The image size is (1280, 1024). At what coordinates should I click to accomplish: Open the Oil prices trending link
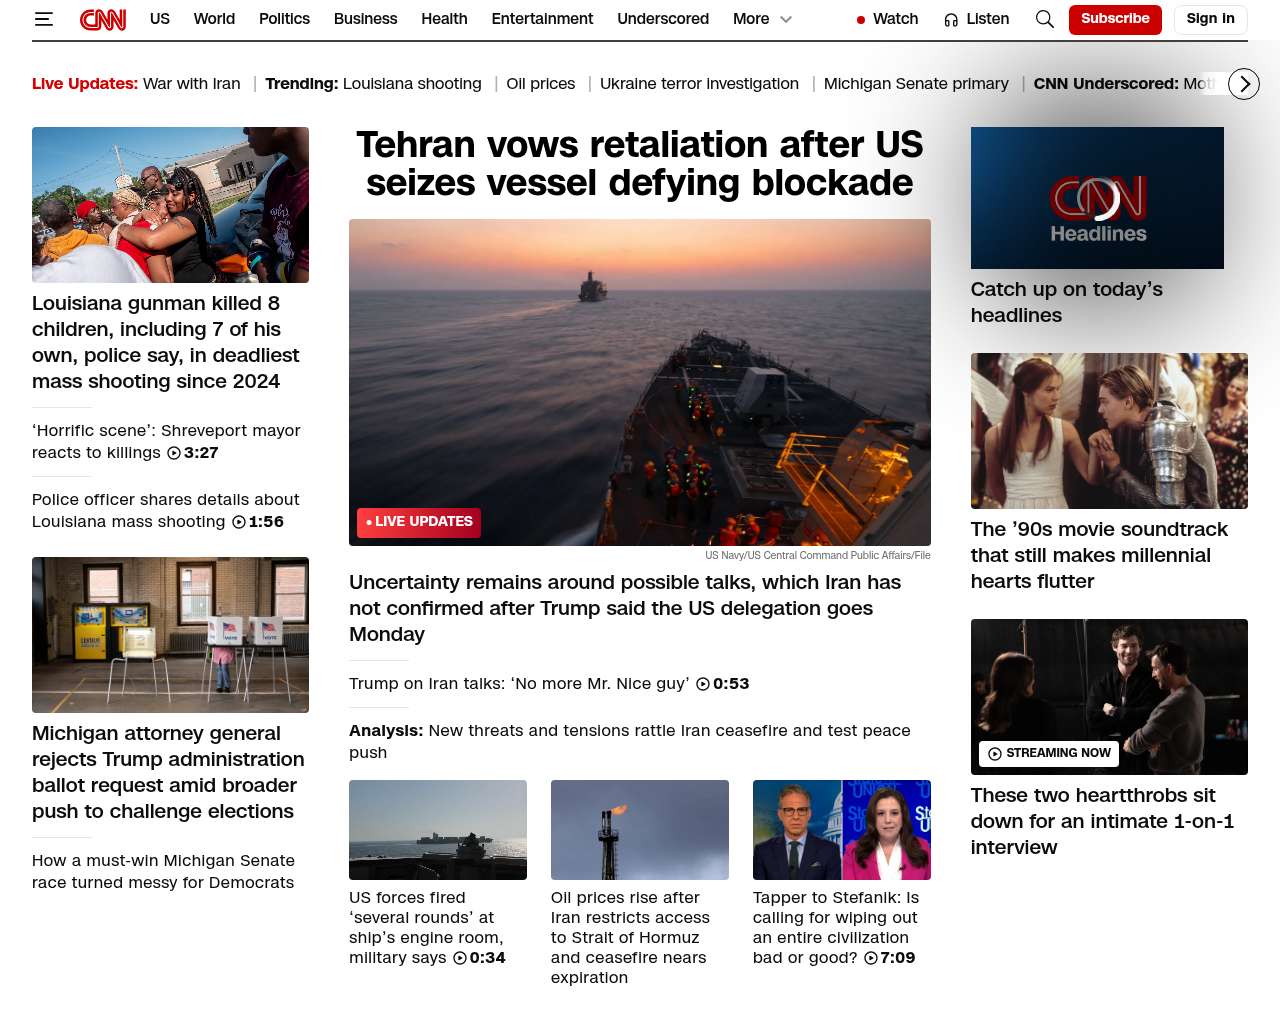(540, 84)
